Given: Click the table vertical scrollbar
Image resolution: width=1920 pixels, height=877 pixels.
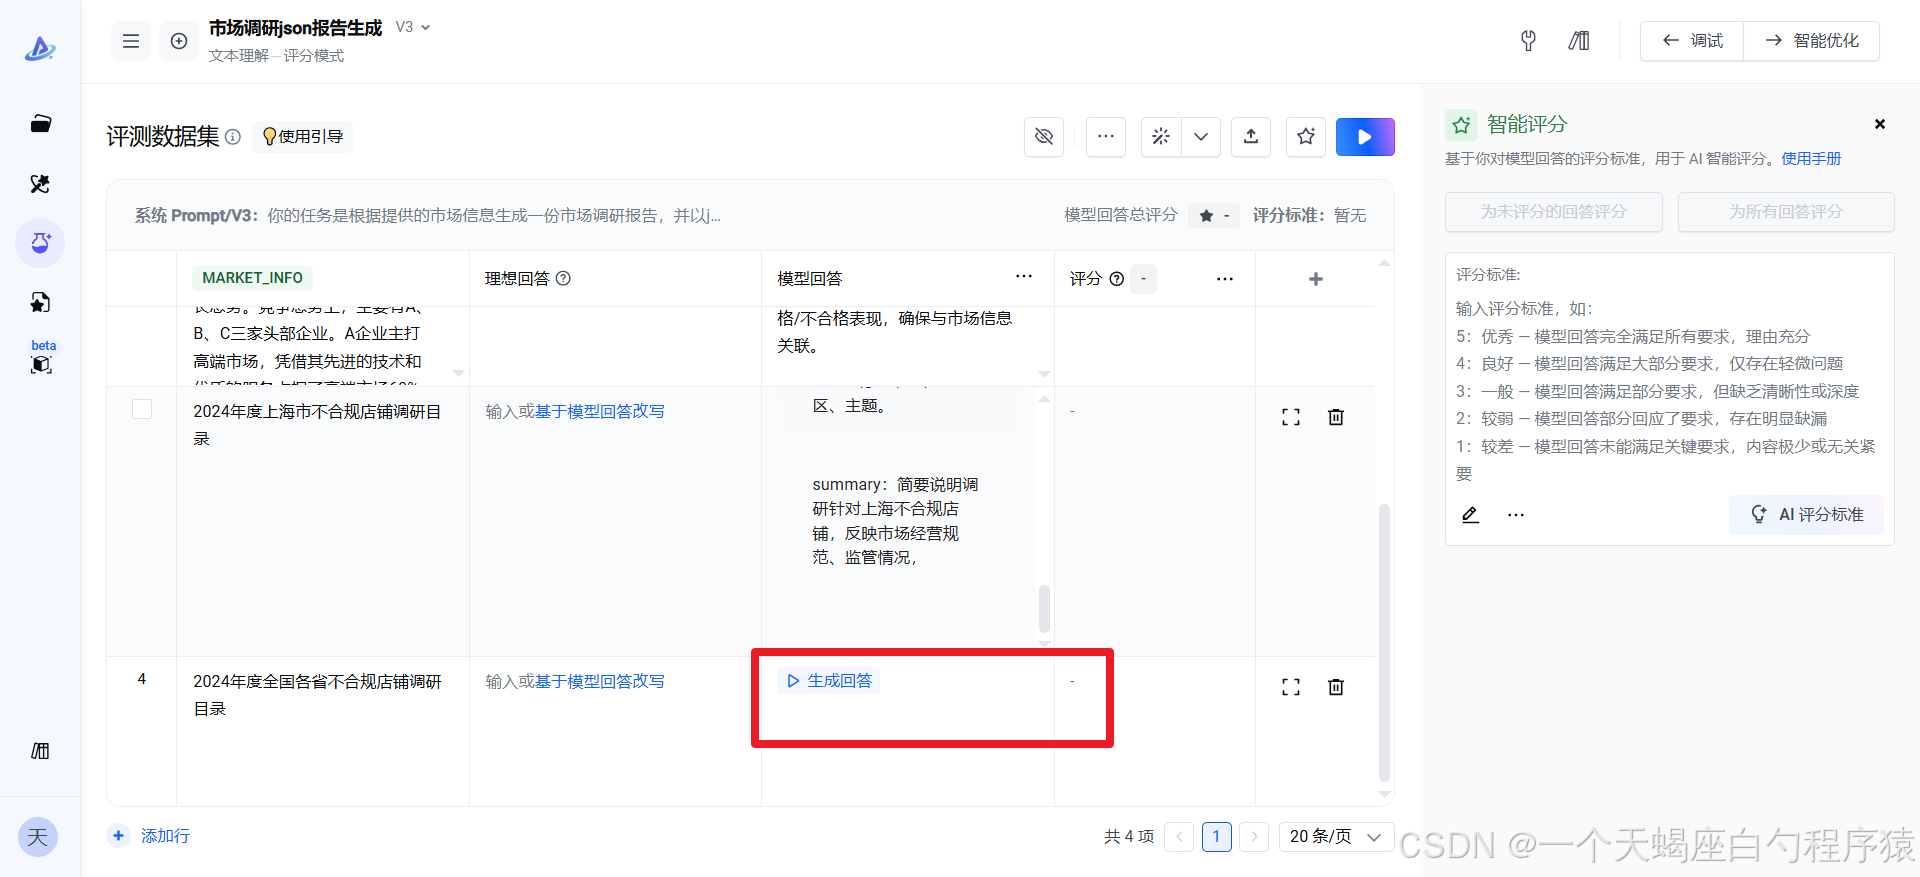Looking at the screenshot, I should click(1384, 640).
